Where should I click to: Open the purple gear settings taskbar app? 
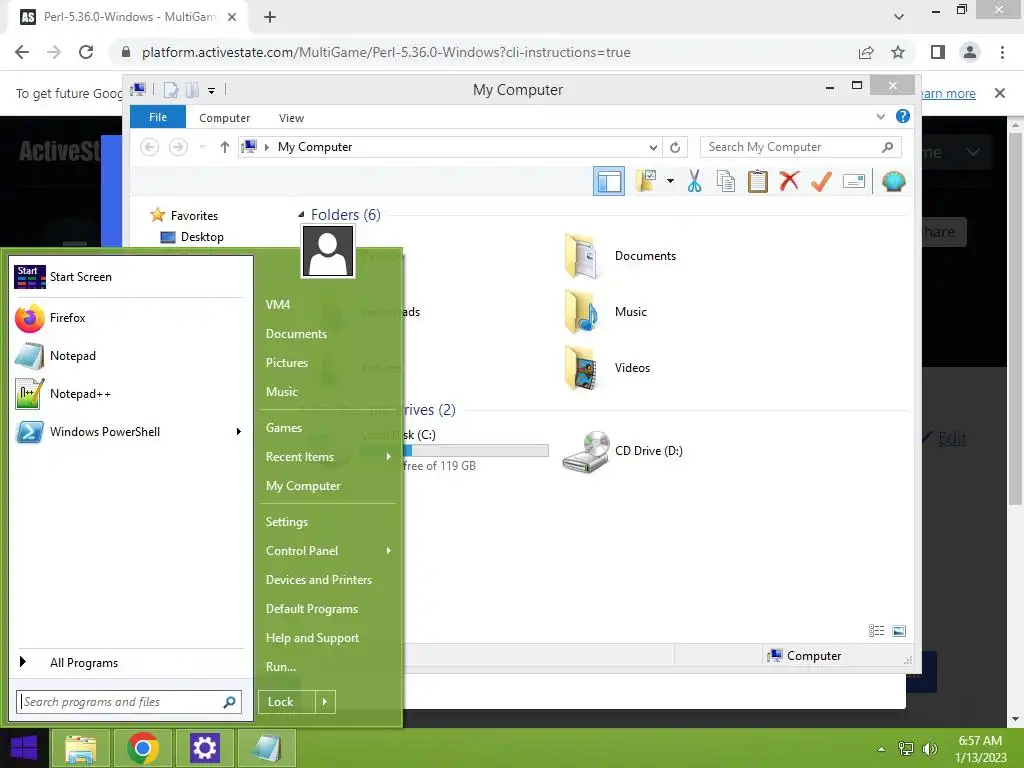pos(204,748)
